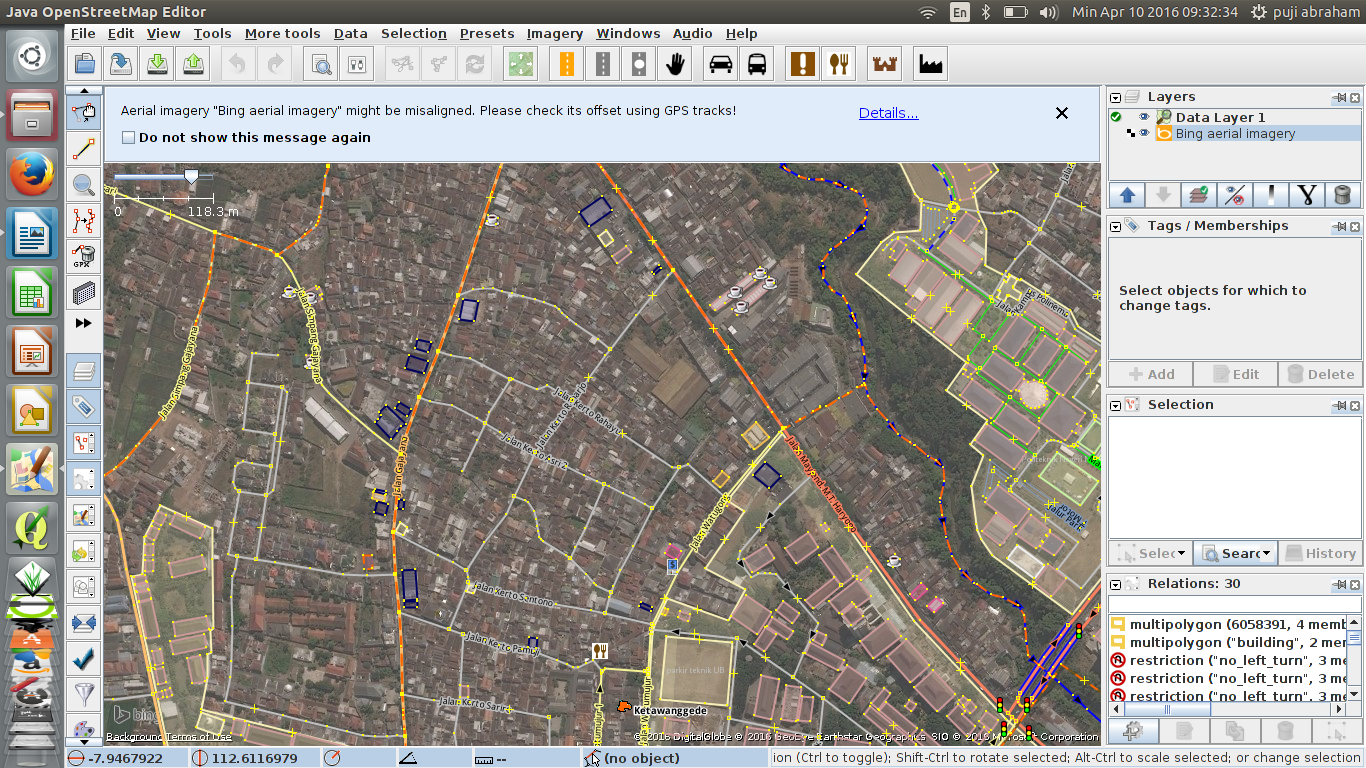Screen dimensions: 1366x768
Task: Open the Select dropdown in the Selection panel
Action: (x=1150, y=553)
